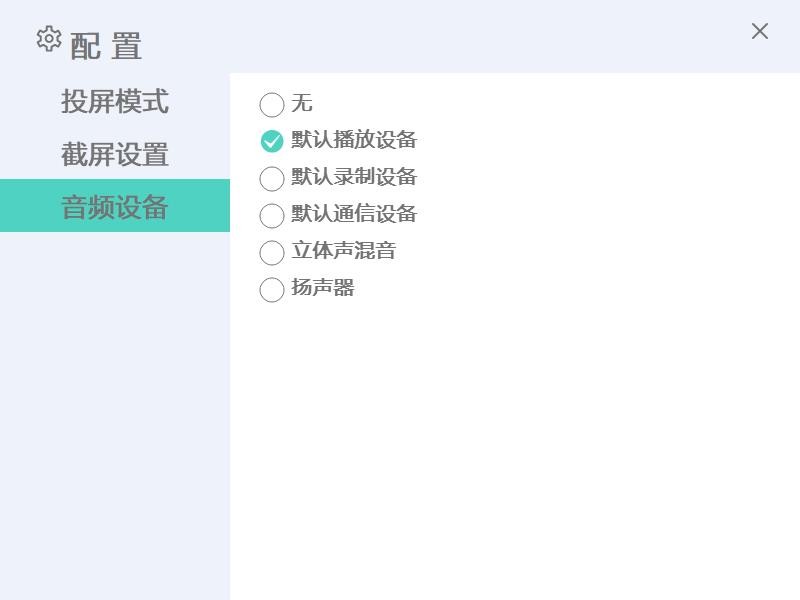
Task: Click the 默认录制设备 label text
Action: (354, 177)
